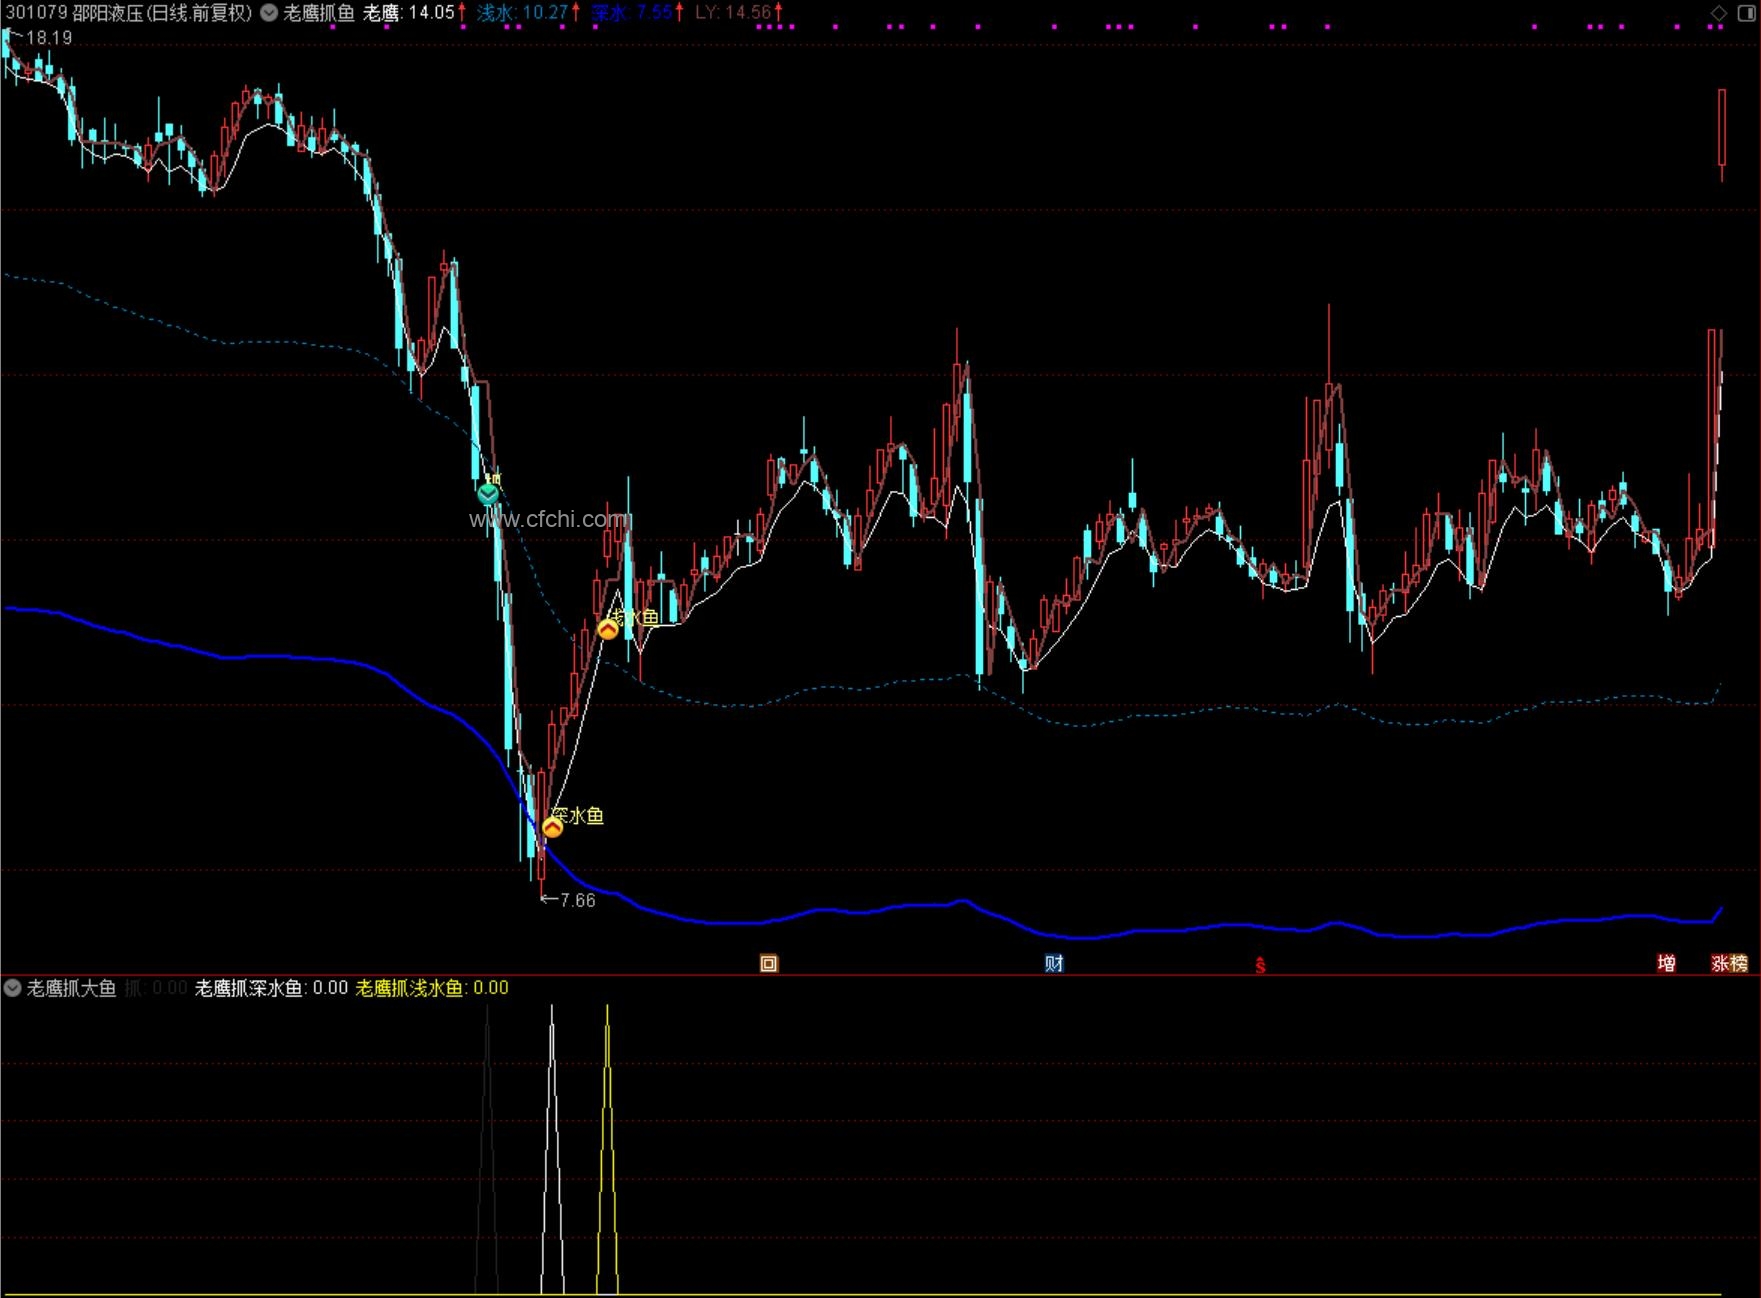Viewport: 1761px width, 1298px height.
Task: Select the 老鹰抓鱼 main indicator name
Action: 319,13
